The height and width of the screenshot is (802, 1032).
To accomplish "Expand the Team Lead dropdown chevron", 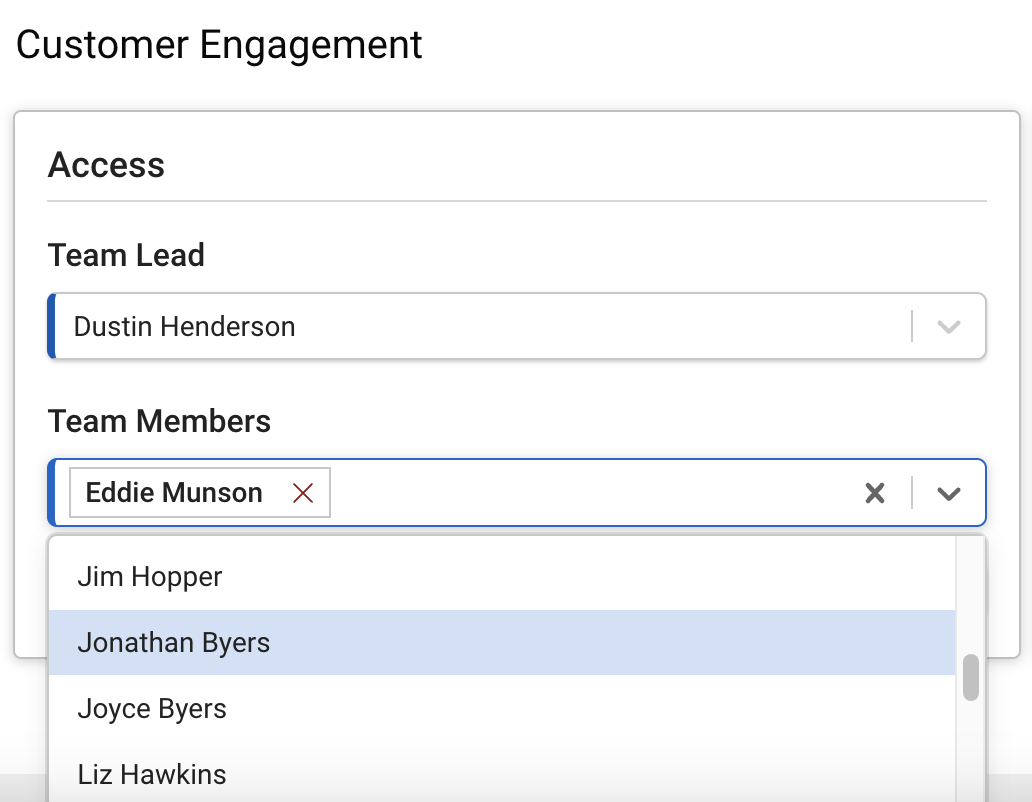I will [x=948, y=326].
